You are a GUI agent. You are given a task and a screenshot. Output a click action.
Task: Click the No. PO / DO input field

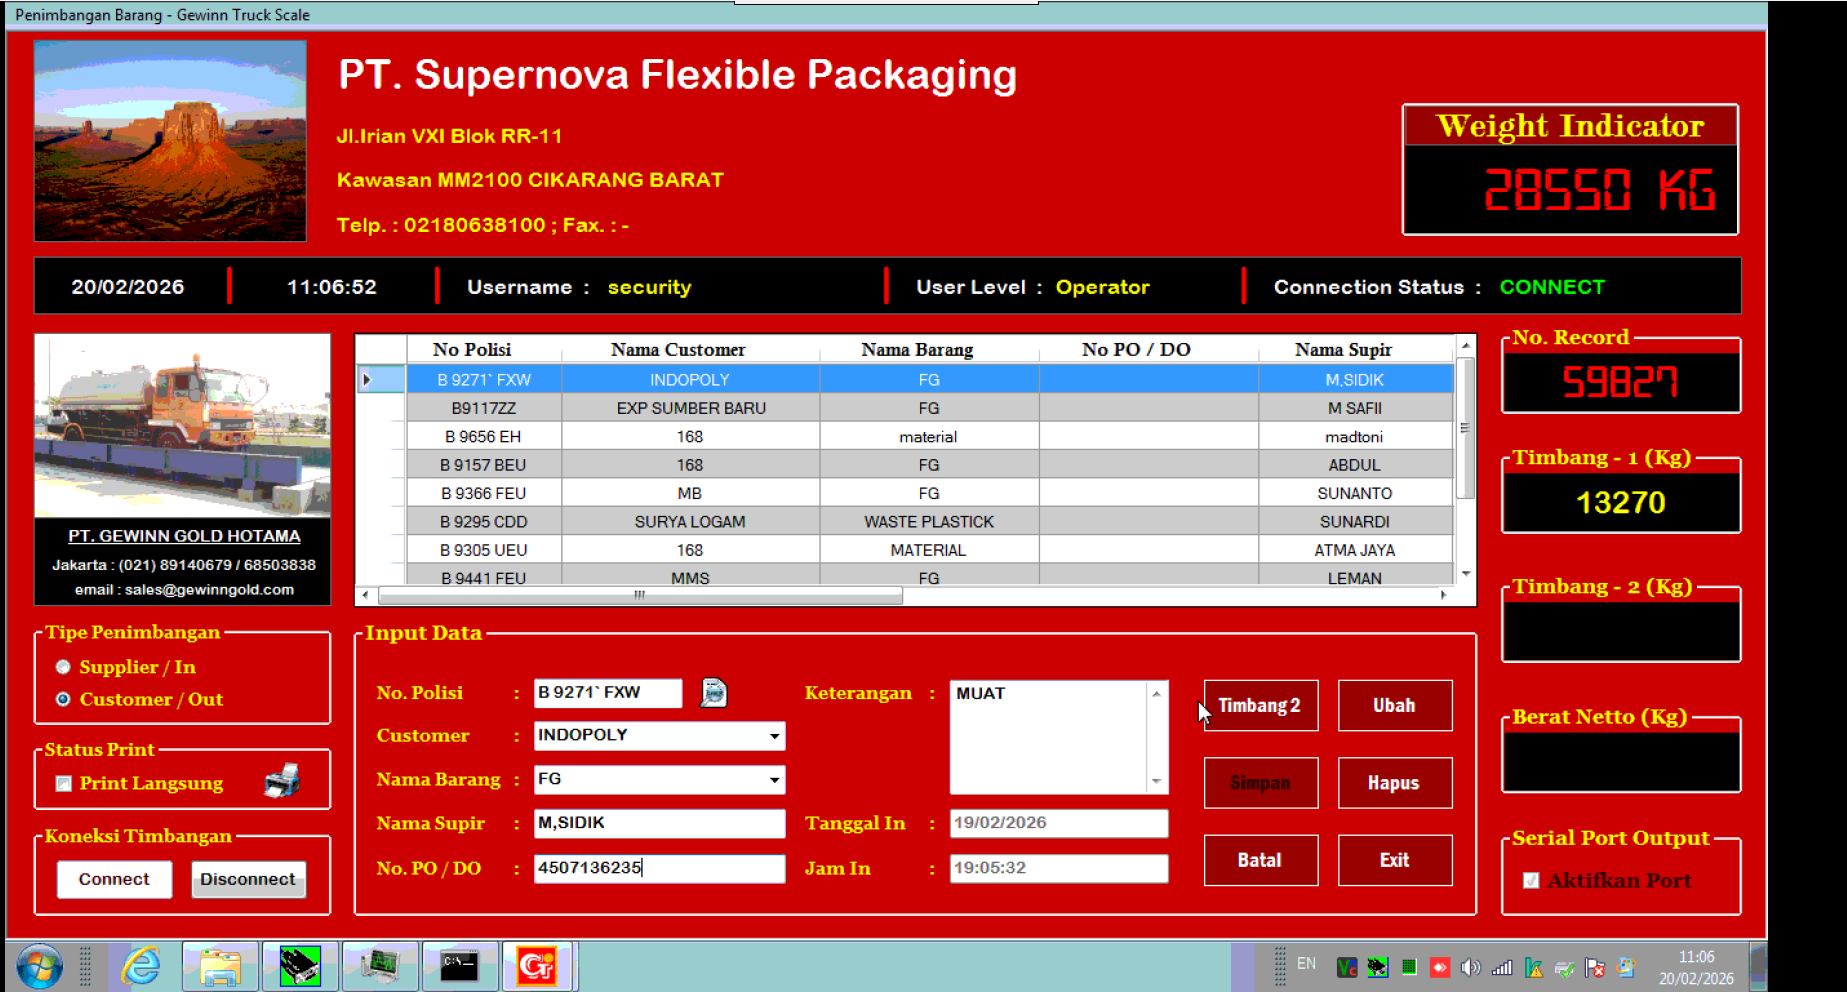click(x=660, y=868)
